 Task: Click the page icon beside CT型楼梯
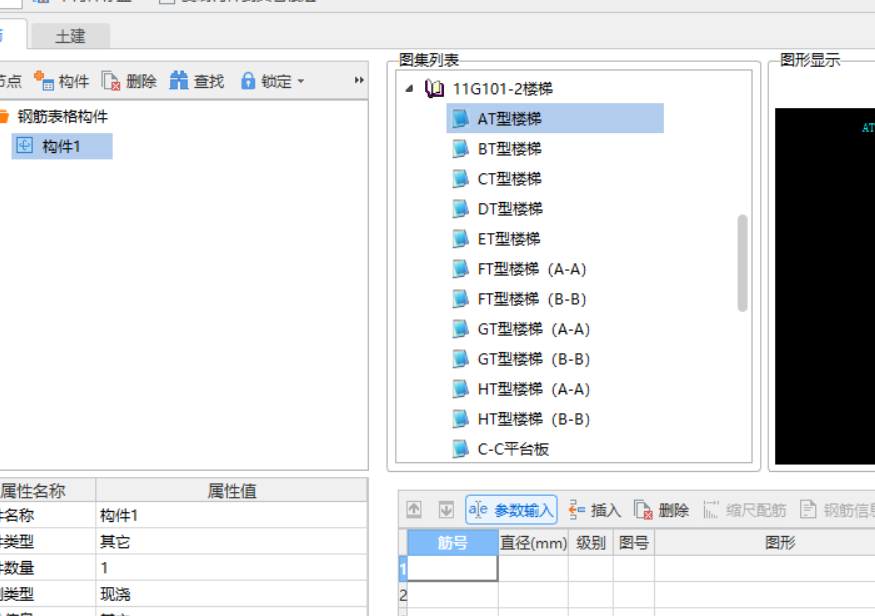click(x=460, y=179)
